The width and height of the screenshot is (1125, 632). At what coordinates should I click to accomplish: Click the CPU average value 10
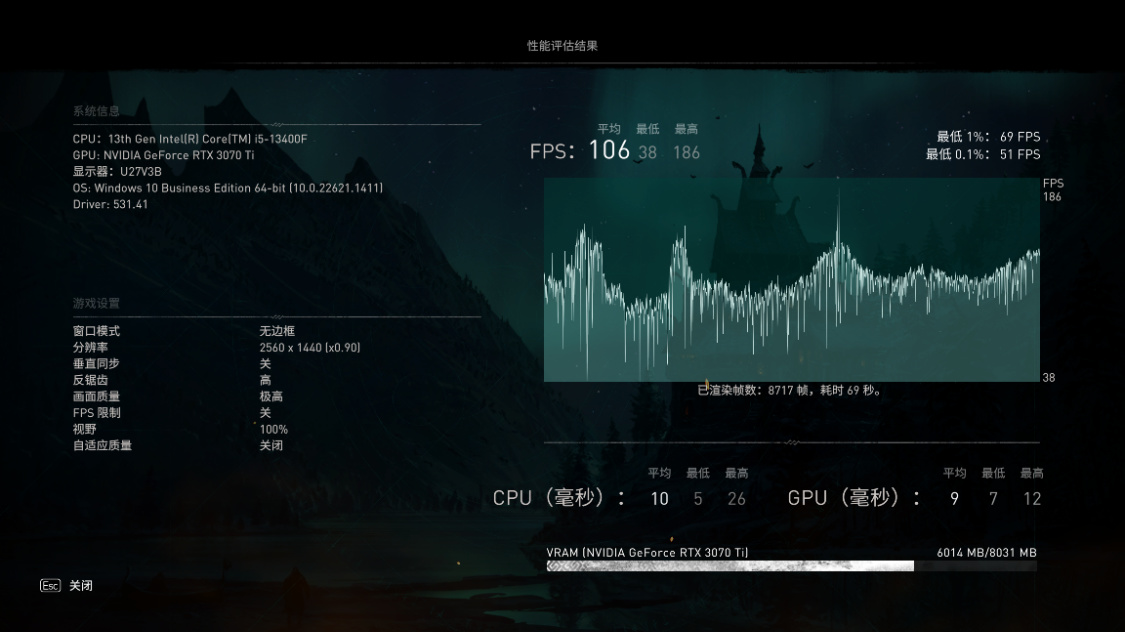[659, 499]
